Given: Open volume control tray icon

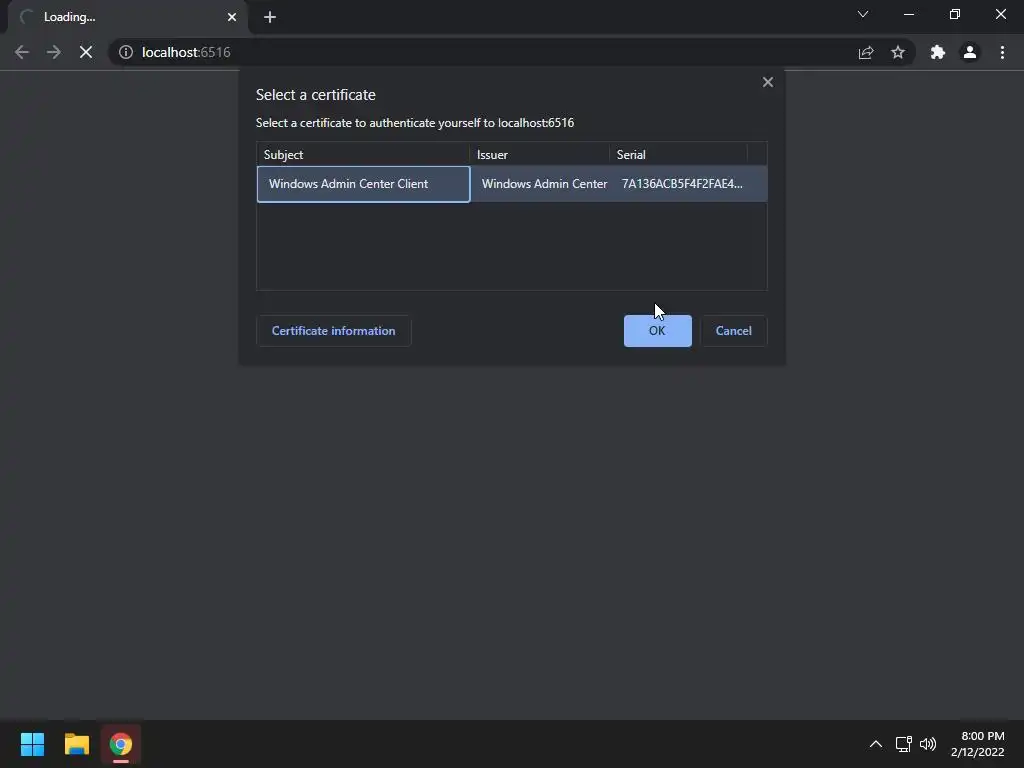Looking at the screenshot, I should (927, 744).
